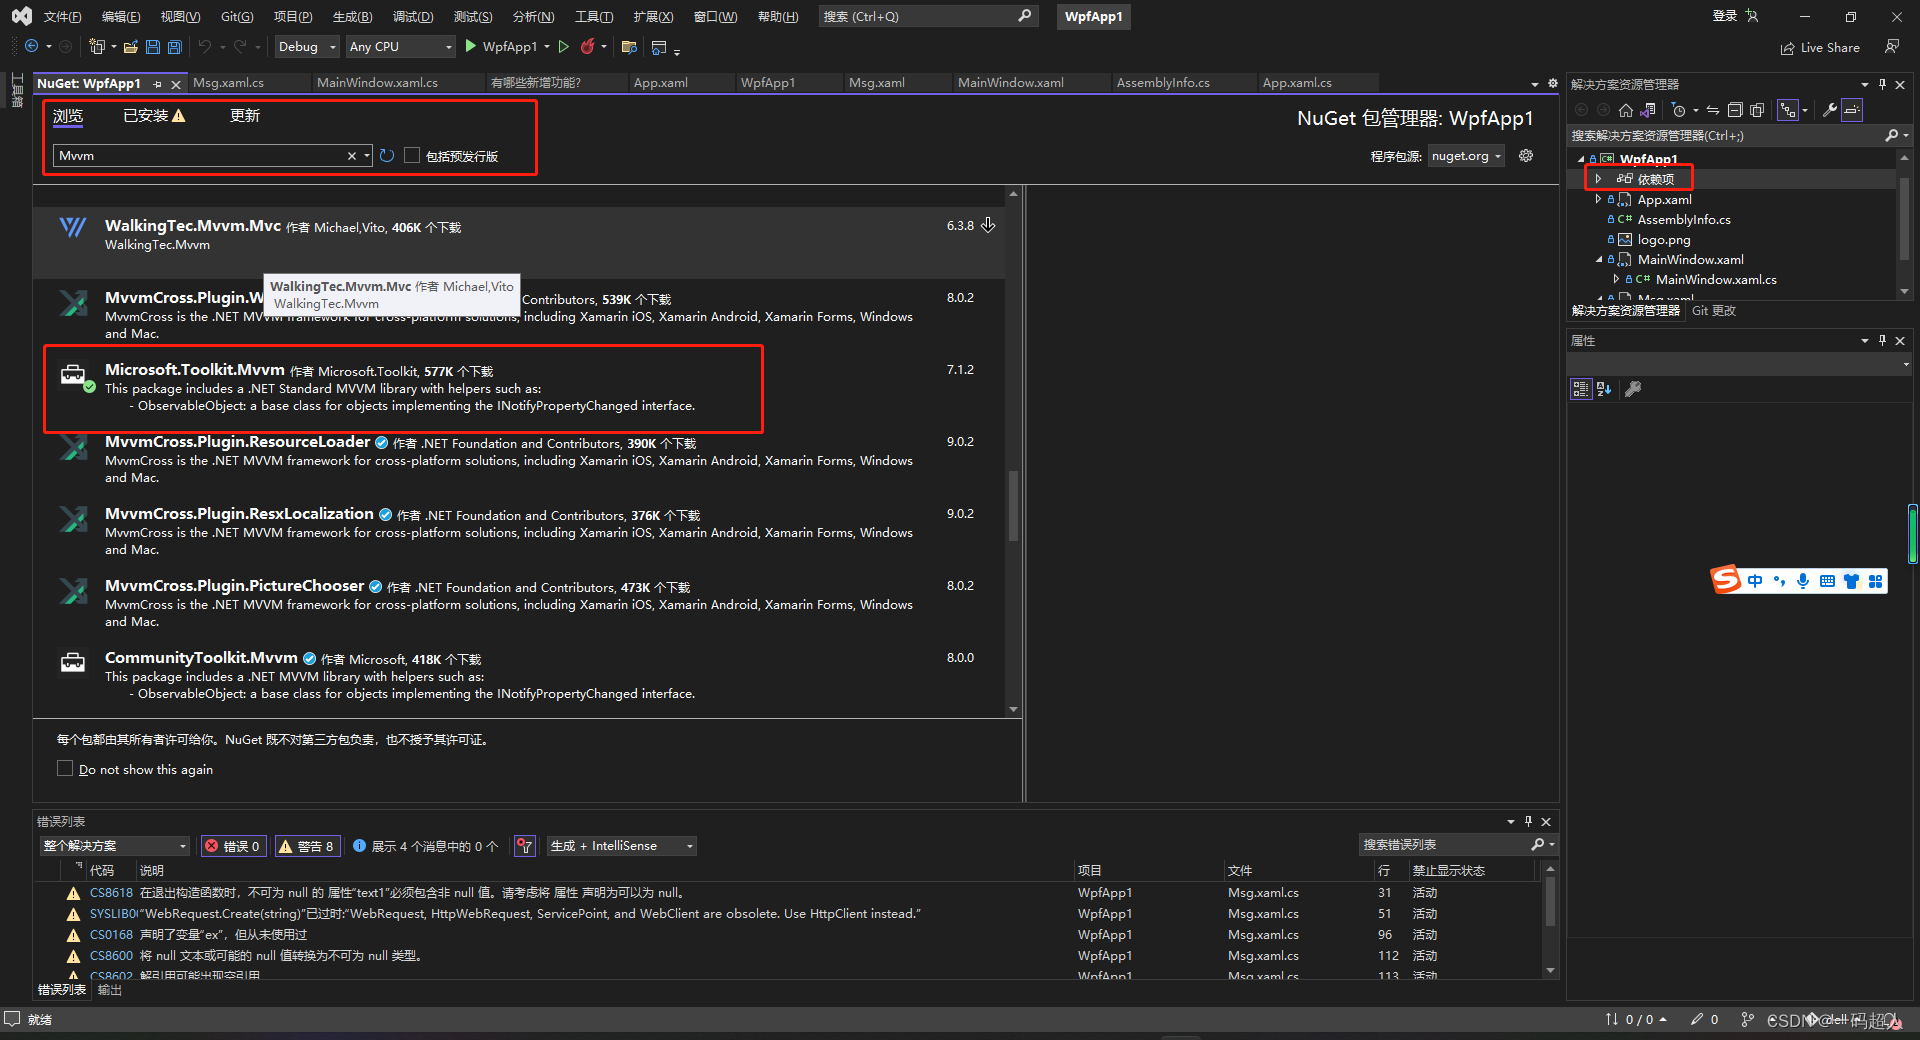Switch to 已安装 installed tab in NuGet

(x=154, y=116)
